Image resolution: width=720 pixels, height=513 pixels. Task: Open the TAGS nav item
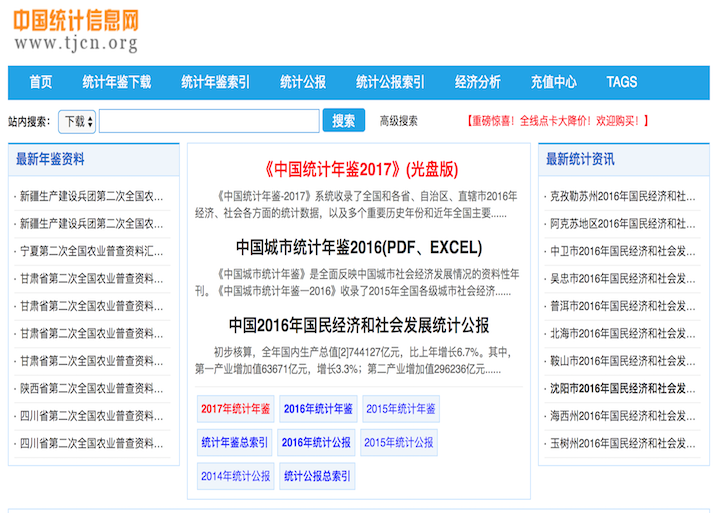(622, 82)
